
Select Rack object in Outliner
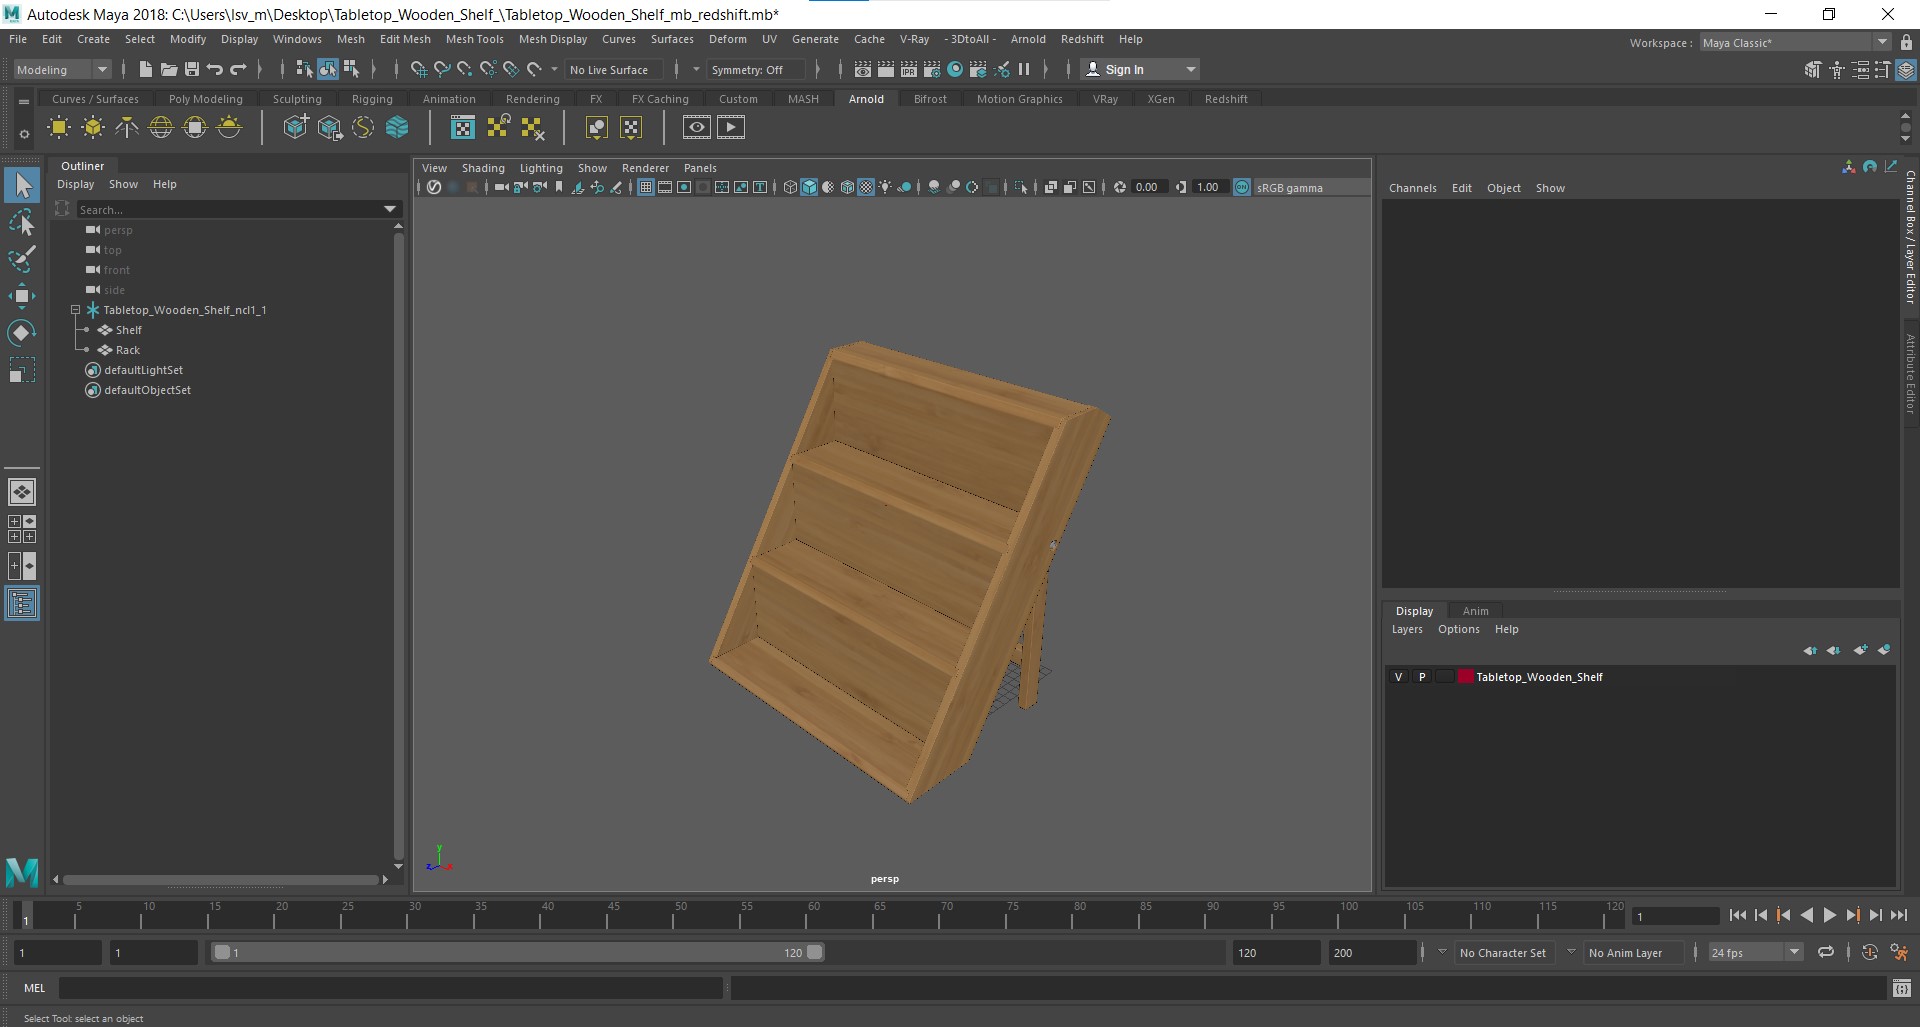(127, 350)
